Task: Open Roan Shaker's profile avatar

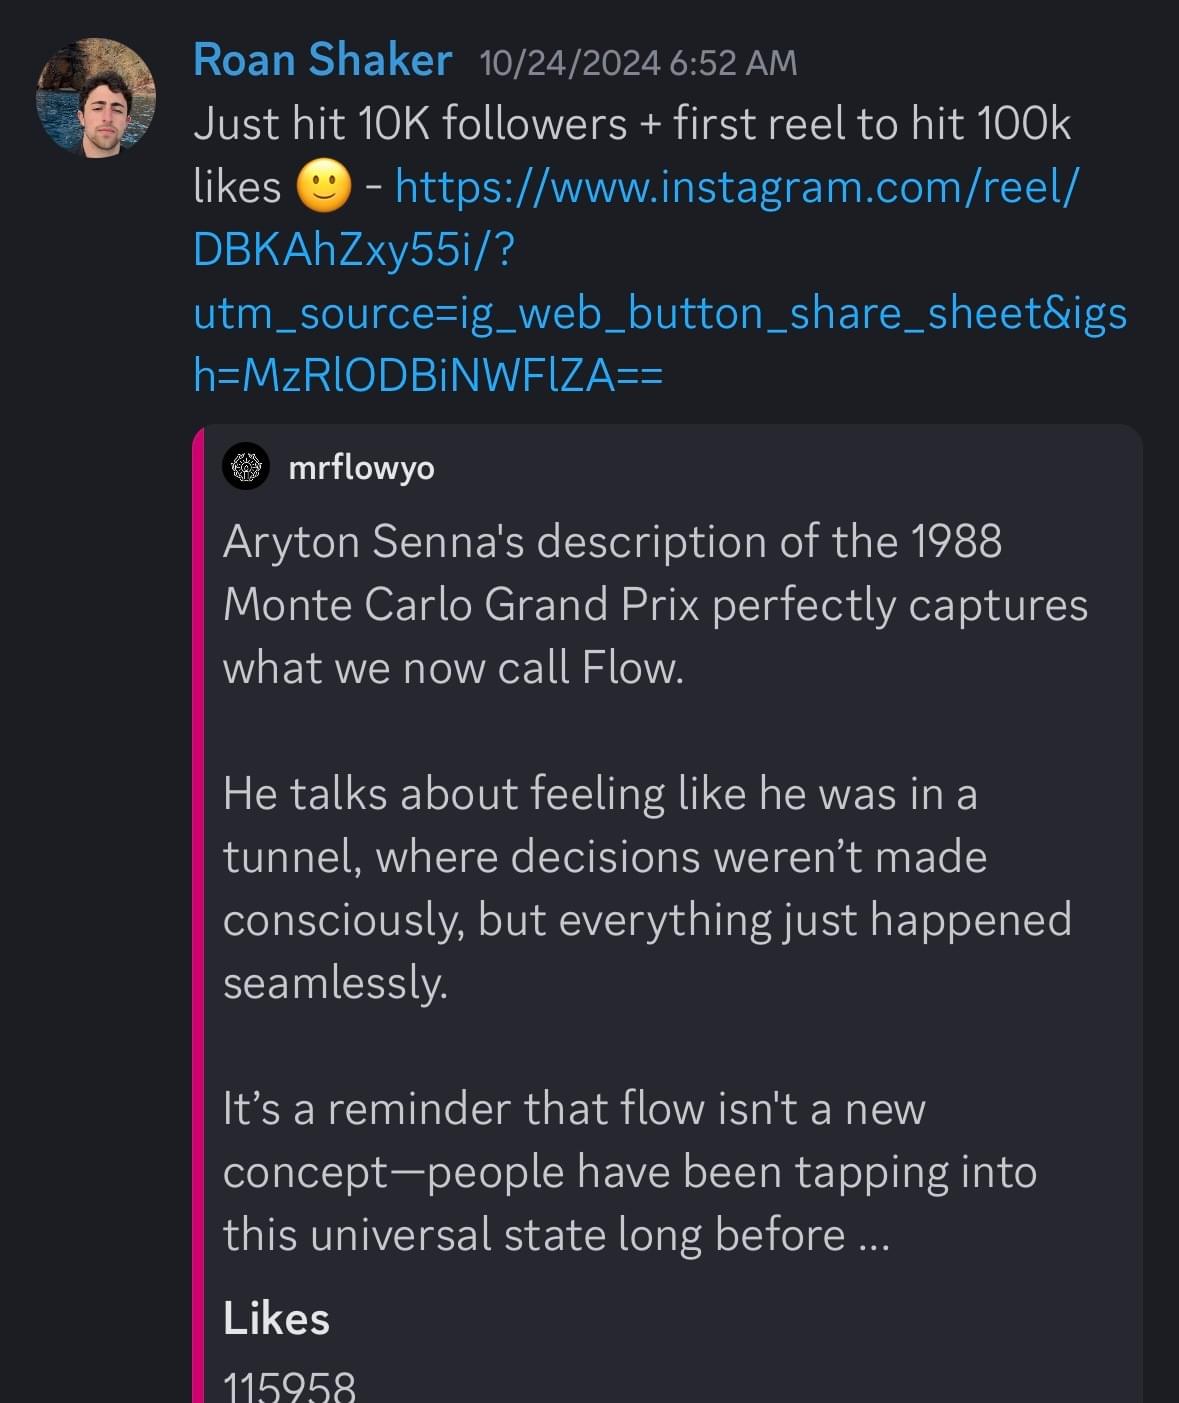Action: point(96,98)
